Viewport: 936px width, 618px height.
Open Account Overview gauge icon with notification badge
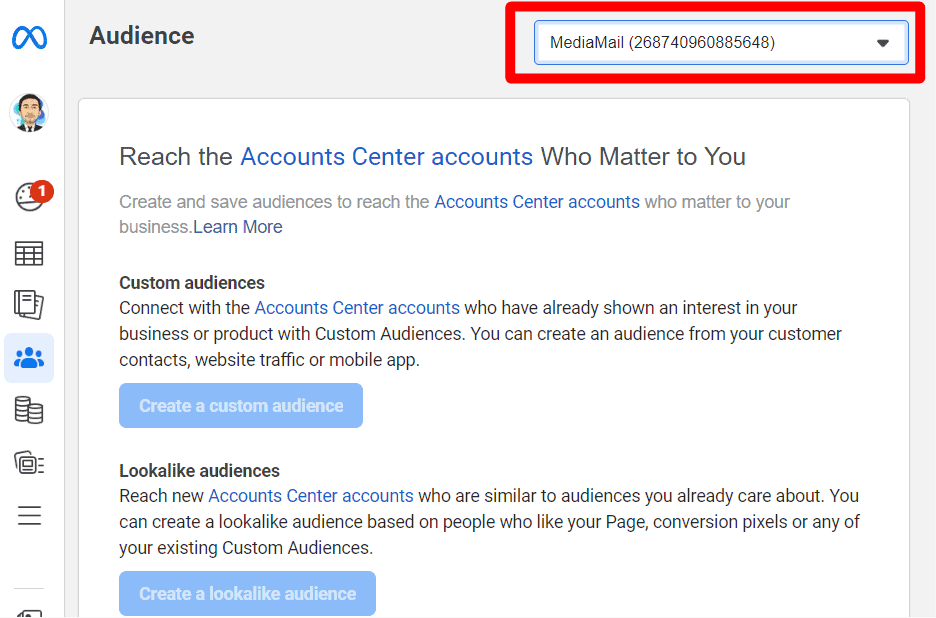tap(29, 197)
